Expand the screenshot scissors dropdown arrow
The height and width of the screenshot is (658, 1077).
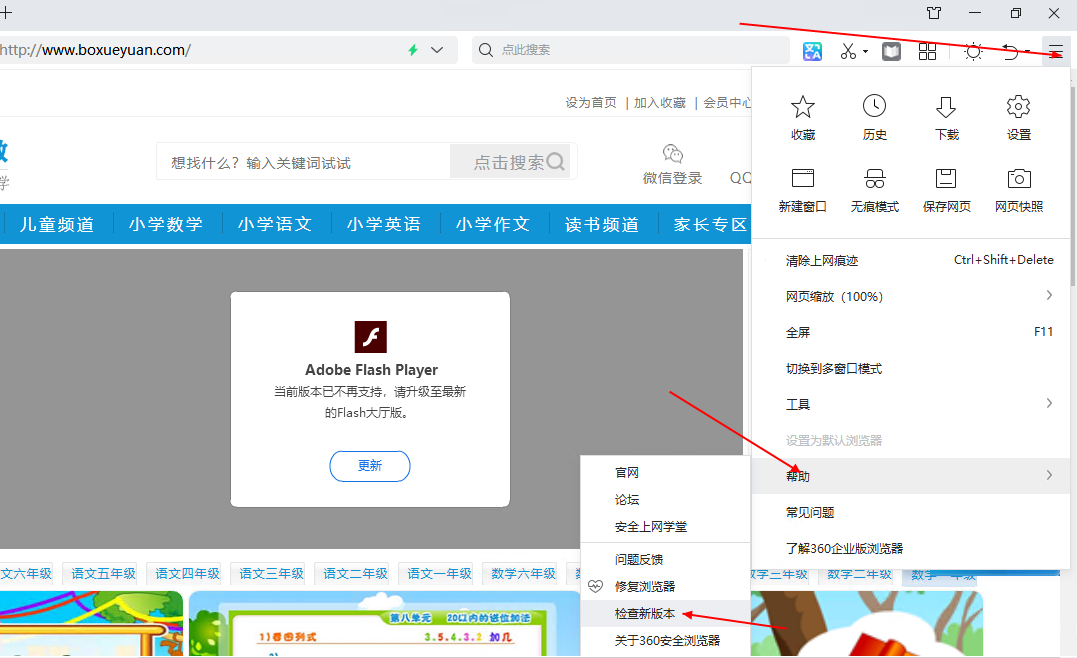click(866, 52)
